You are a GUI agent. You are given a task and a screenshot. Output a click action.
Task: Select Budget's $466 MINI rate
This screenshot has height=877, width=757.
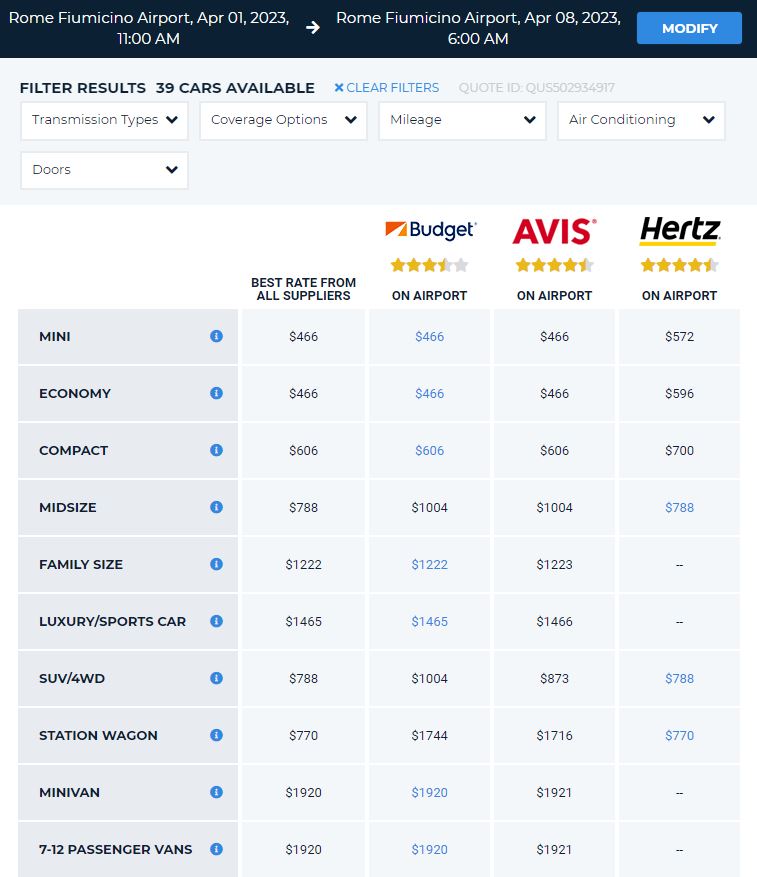pyautogui.click(x=429, y=337)
